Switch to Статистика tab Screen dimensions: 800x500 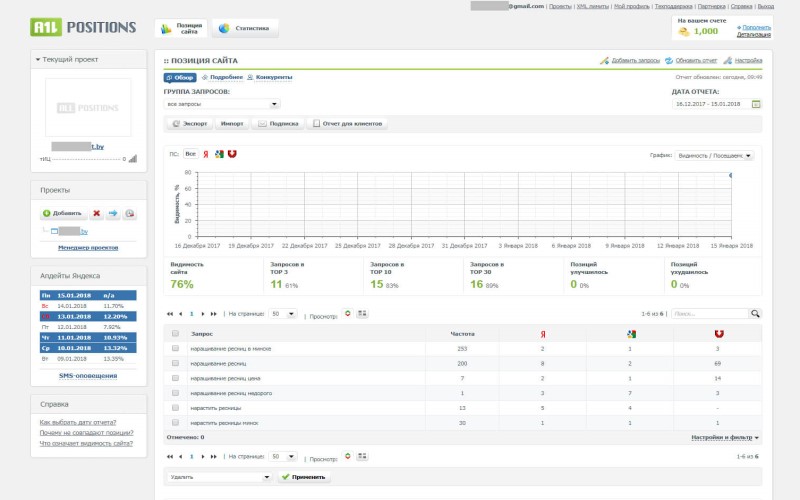click(x=245, y=29)
